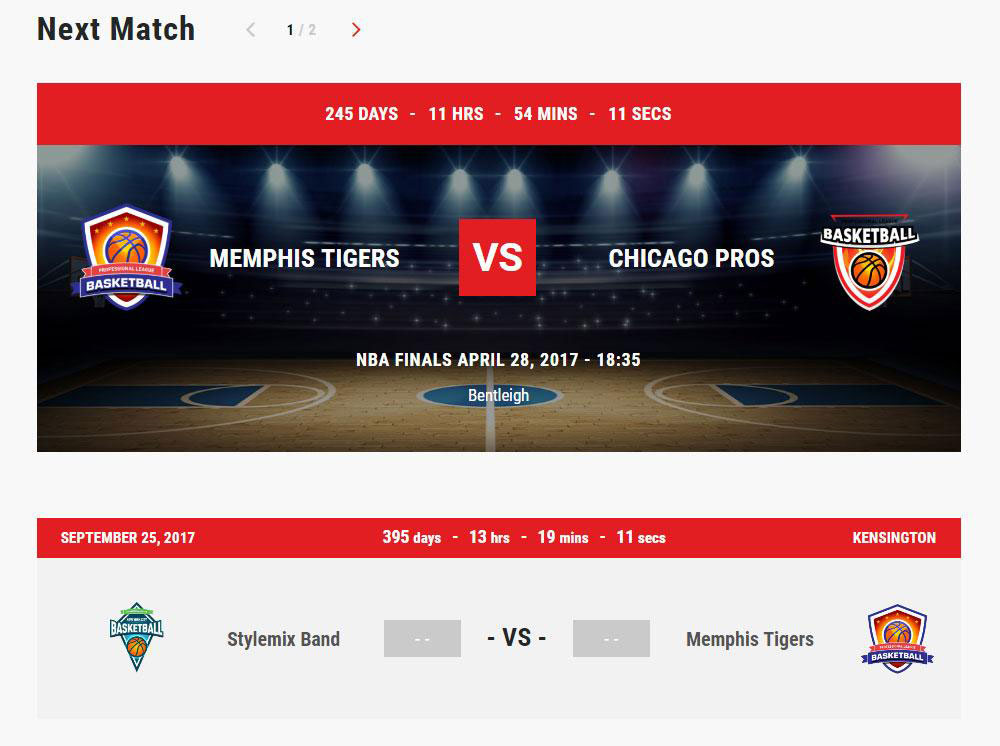Screen dimensions: 1000x746
Task: Go to previous match with grey arrow
Action: coord(251,30)
